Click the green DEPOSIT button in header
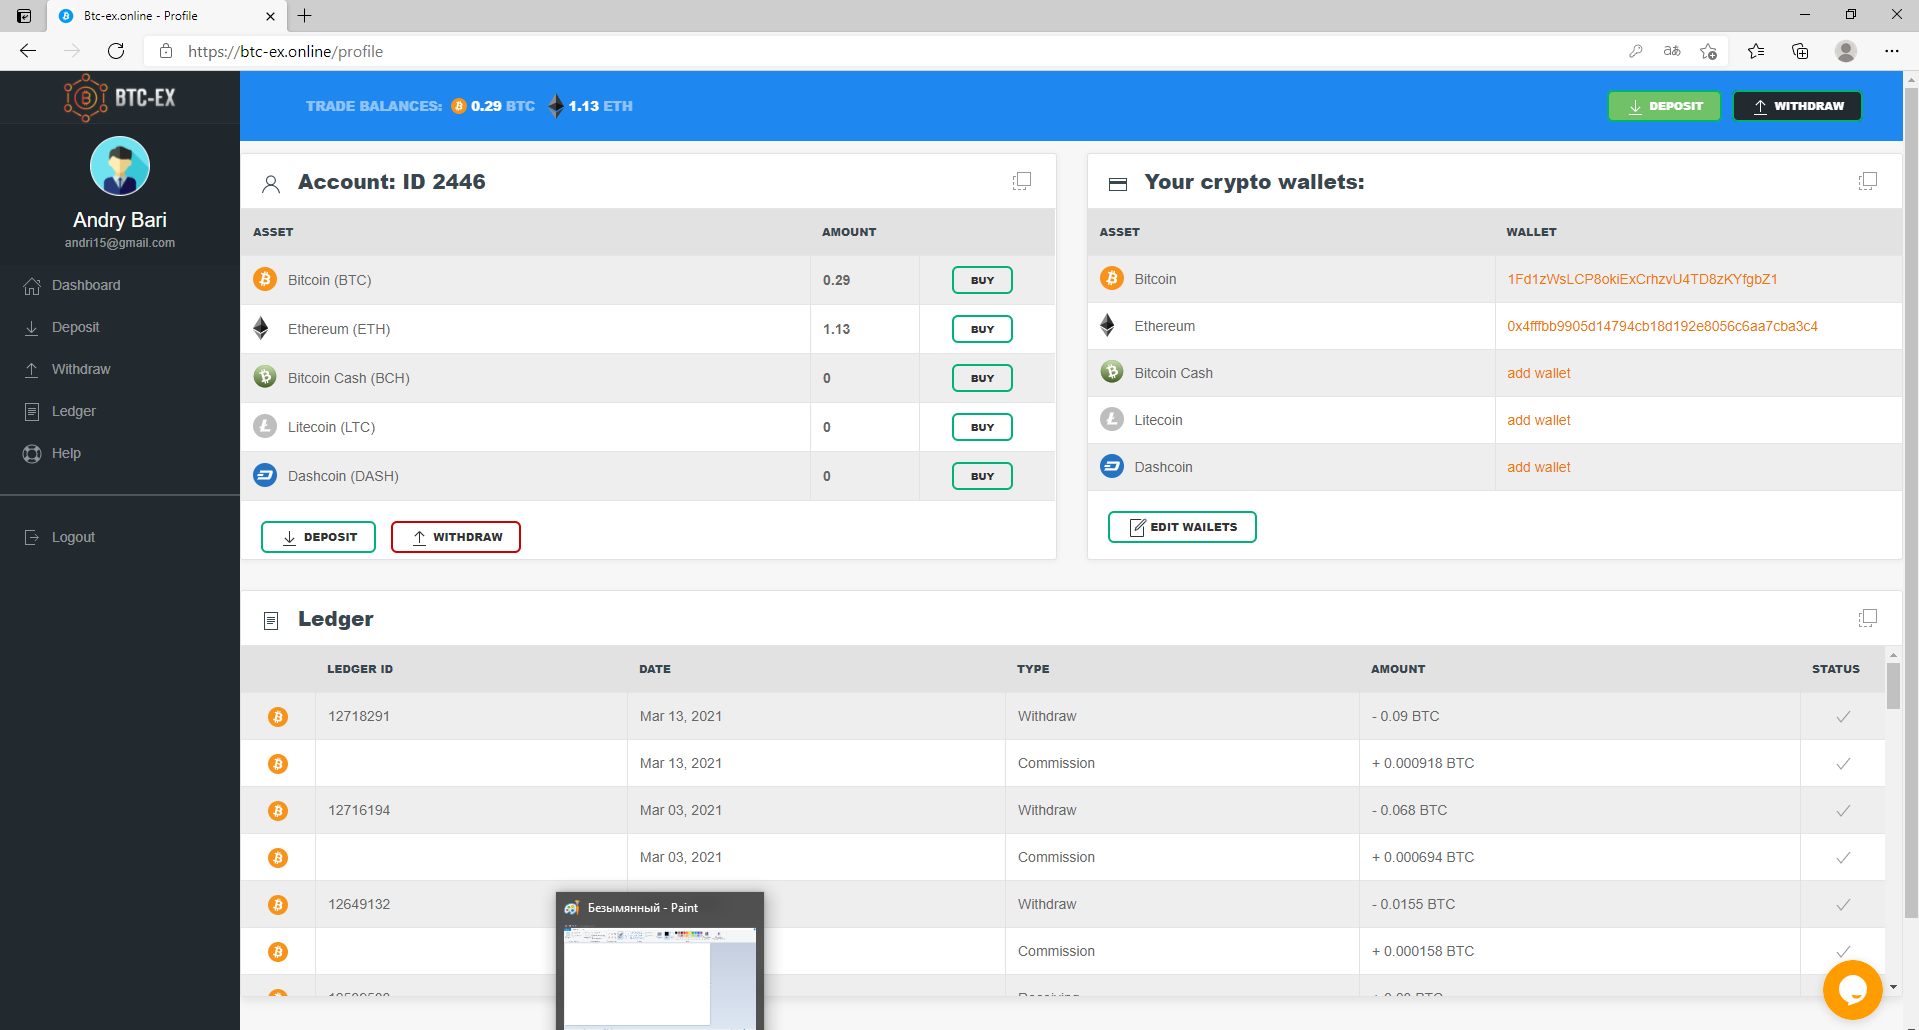 click(x=1664, y=106)
